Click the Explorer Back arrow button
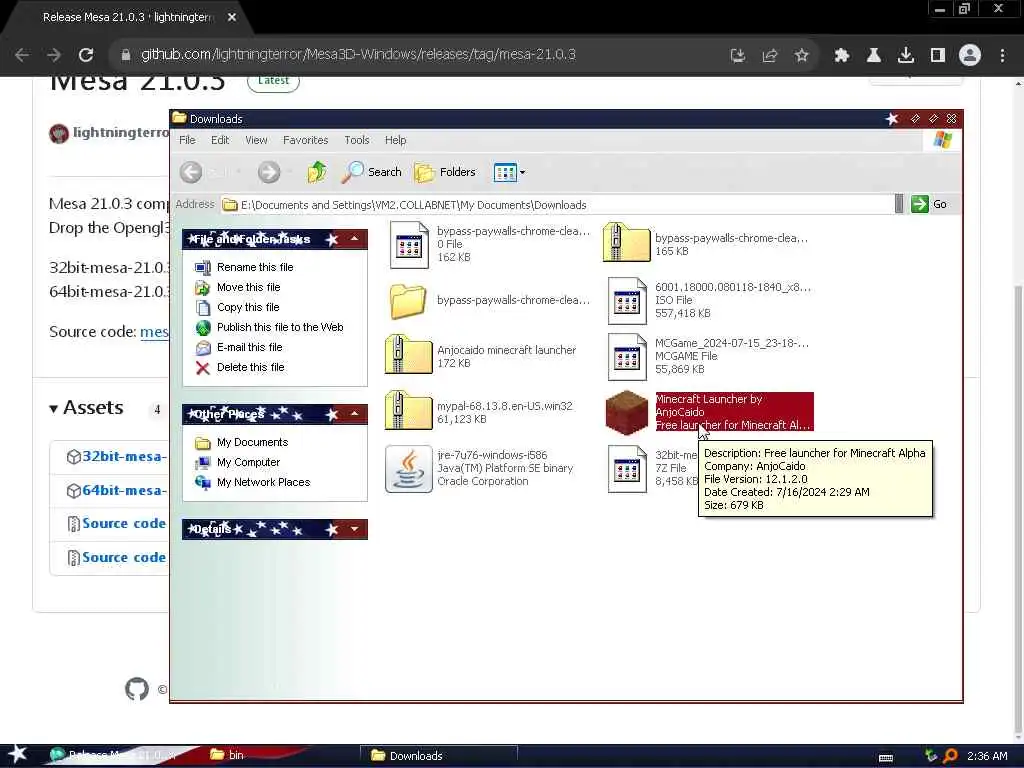The height and width of the screenshot is (768, 1024). pos(191,172)
